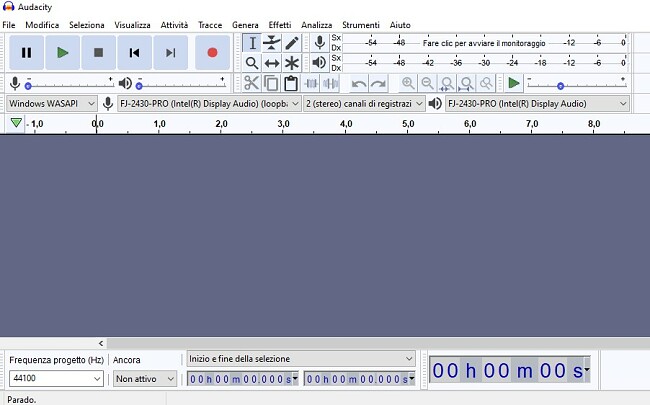Viewport: 650px width, 405px height.
Task: Select the Selection (I-beam) tool
Action: point(252,43)
